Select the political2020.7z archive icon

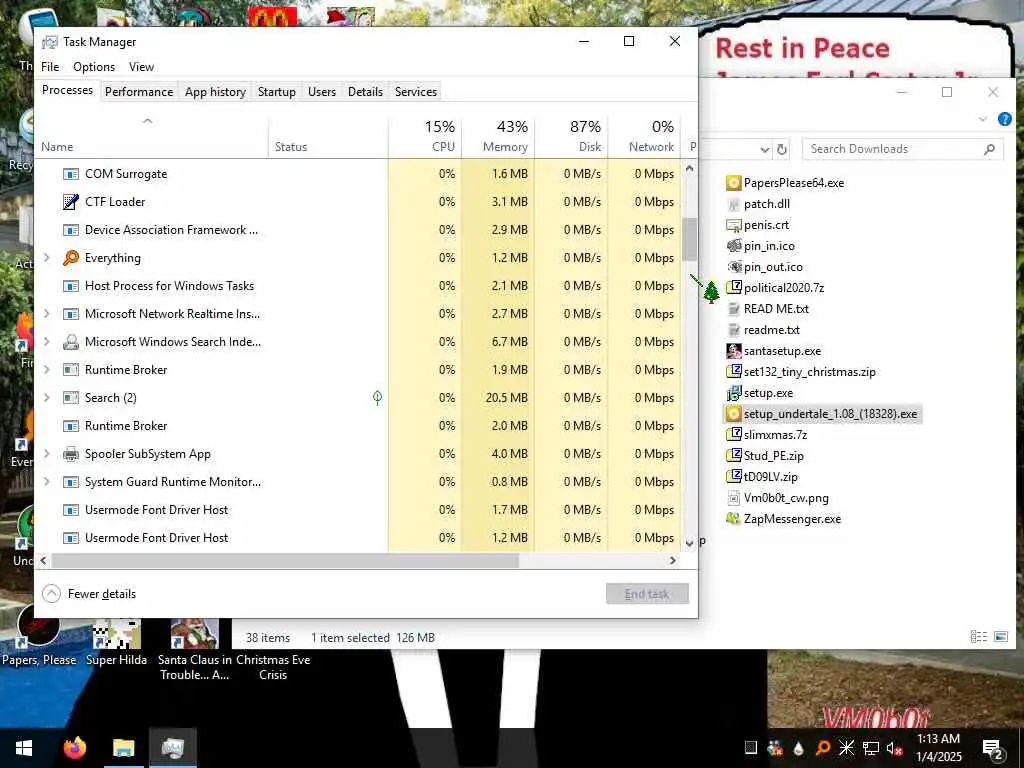[x=733, y=287]
